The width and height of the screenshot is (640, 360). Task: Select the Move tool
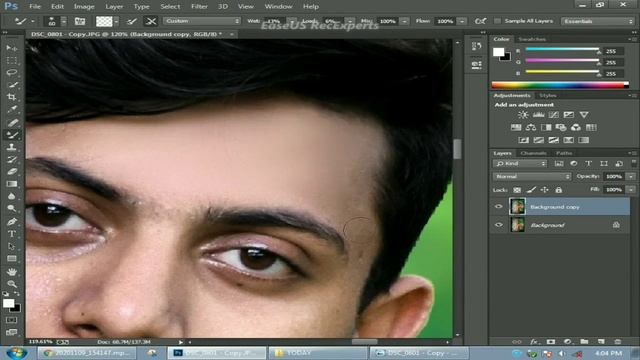(11, 48)
